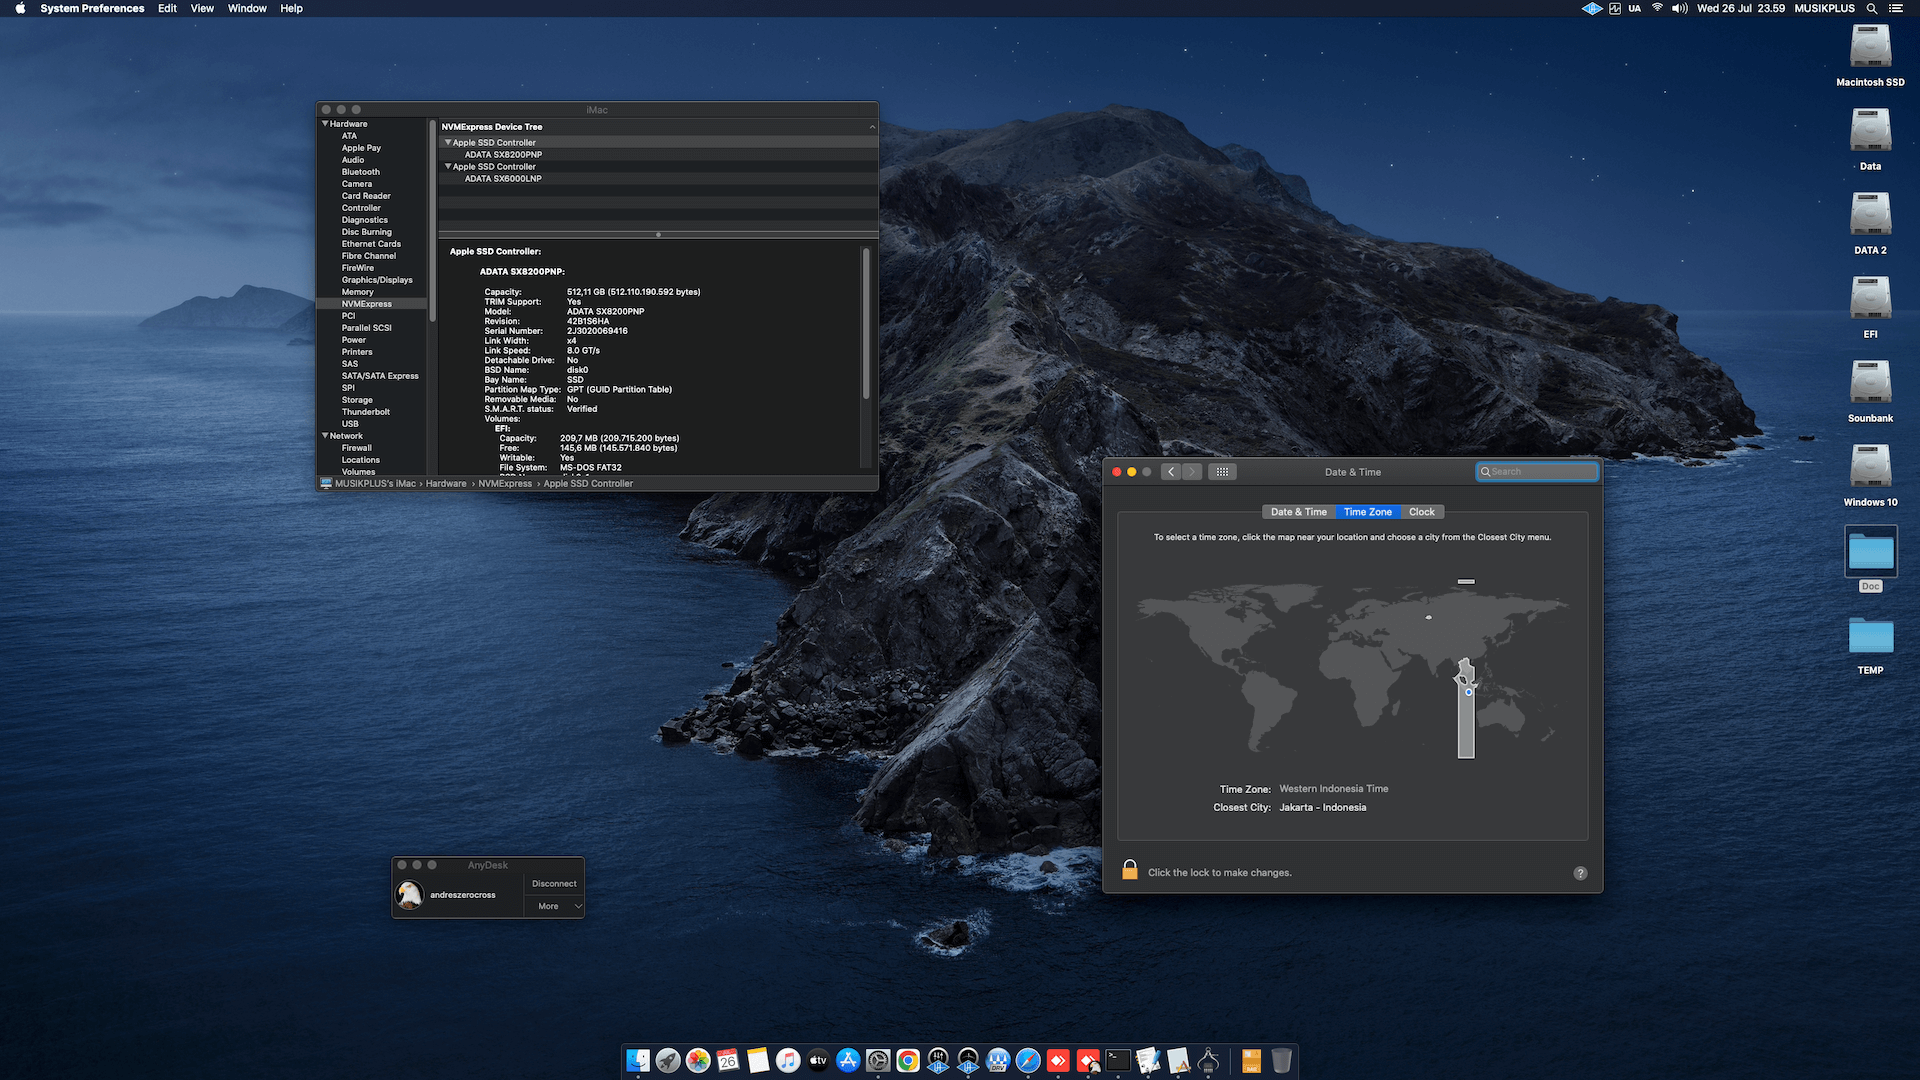Select the TEMP folder on desktop
The width and height of the screenshot is (1920, 1080).
point(1870,636)
